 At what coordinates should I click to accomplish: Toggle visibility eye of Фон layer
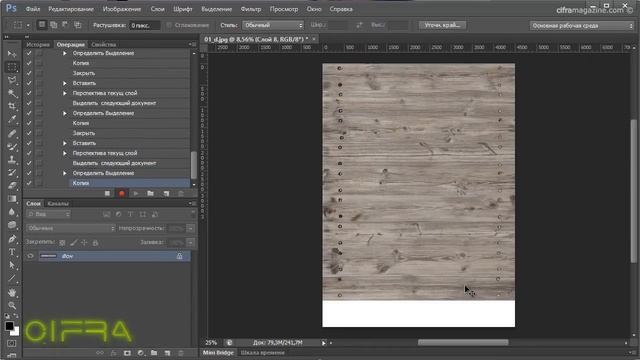30,256
